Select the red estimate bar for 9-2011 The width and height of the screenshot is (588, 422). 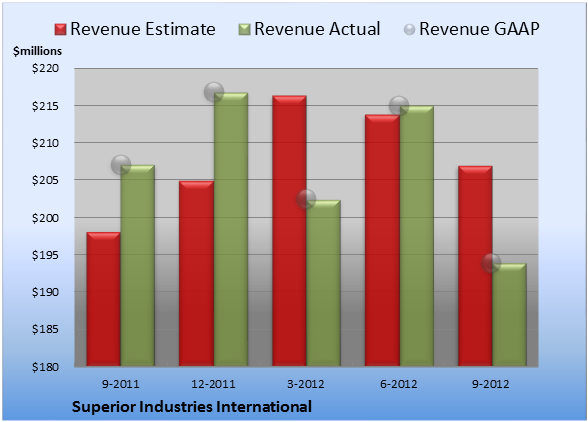[104, 299]
